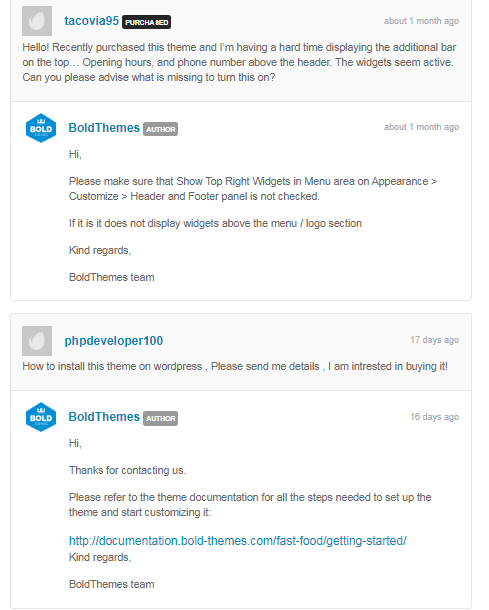This screenshot has width=489, height=610.
Task: Click the '17 days ago' timestamp
Action: pos(435,340)
